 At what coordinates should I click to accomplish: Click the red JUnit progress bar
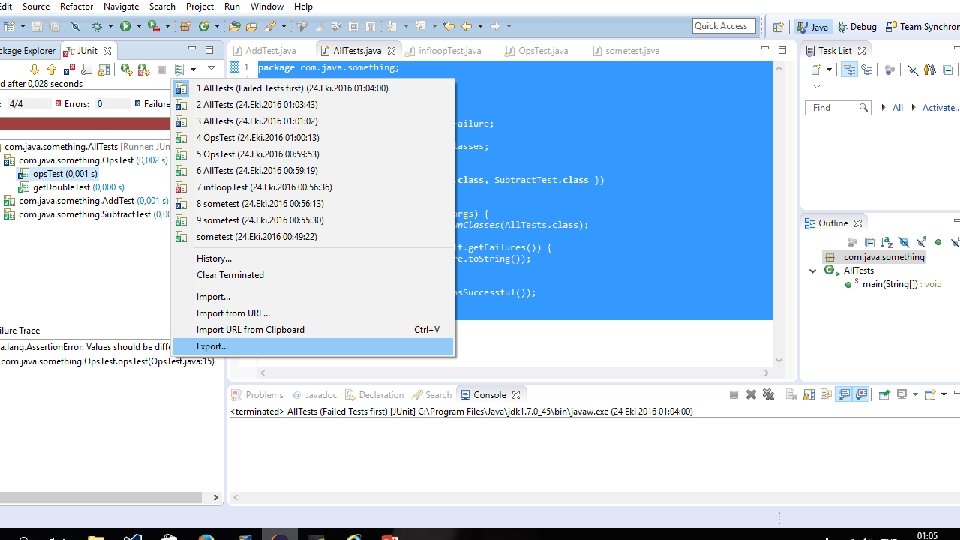[84, 124]
